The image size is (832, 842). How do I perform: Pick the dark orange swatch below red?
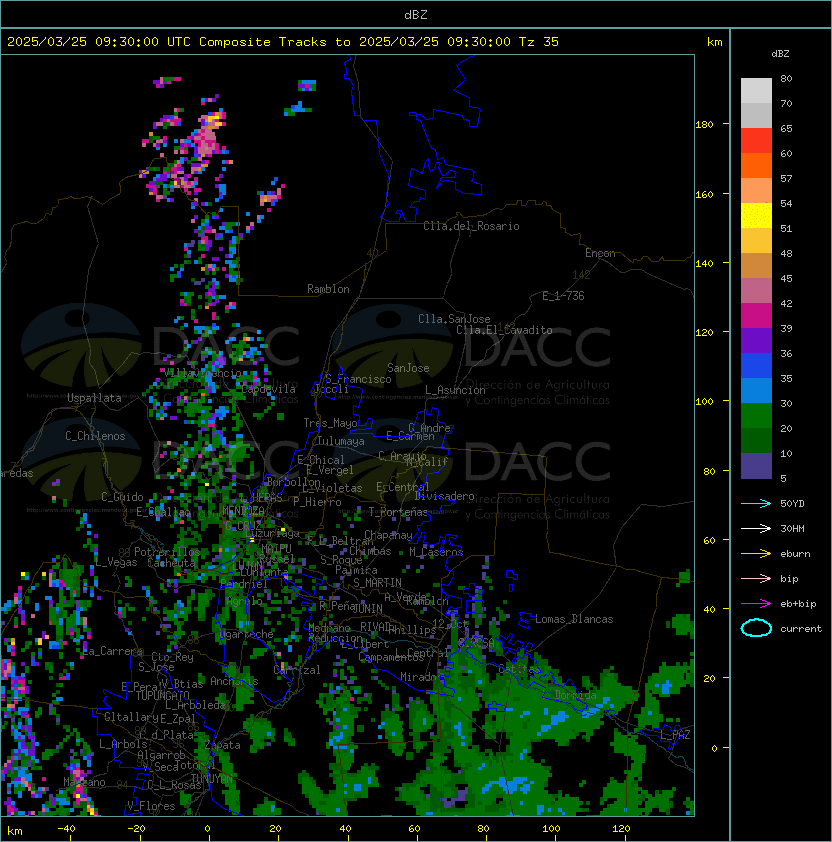coord(756,165)
